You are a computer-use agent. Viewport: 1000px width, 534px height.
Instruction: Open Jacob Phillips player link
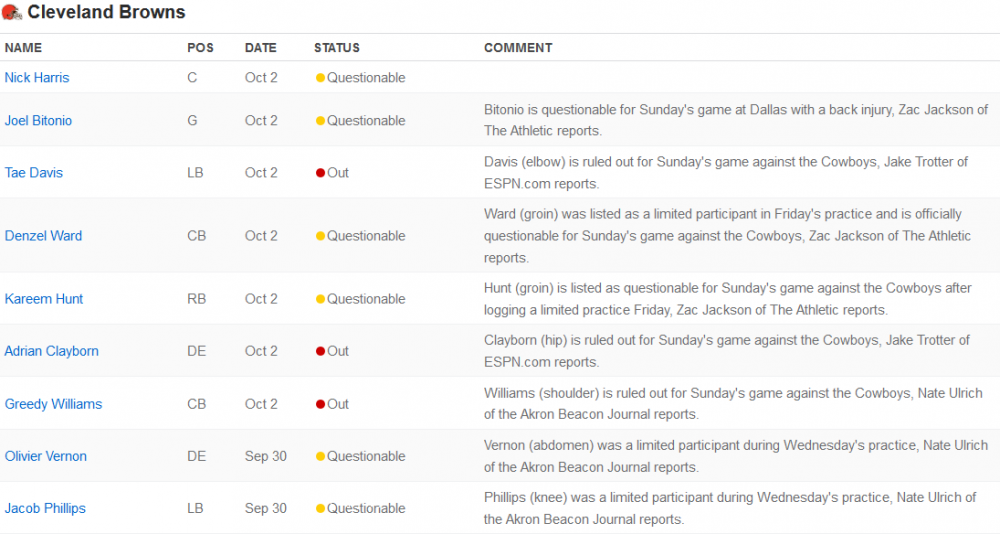point(45,508)
